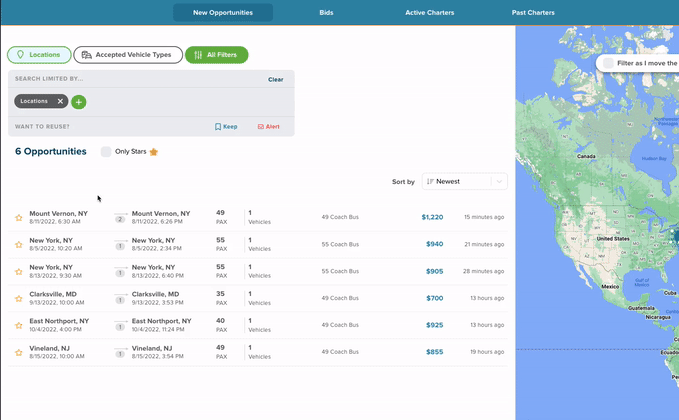
Task: Open Accepted Vehicle Types filter
Action: [x=128, y=55]
